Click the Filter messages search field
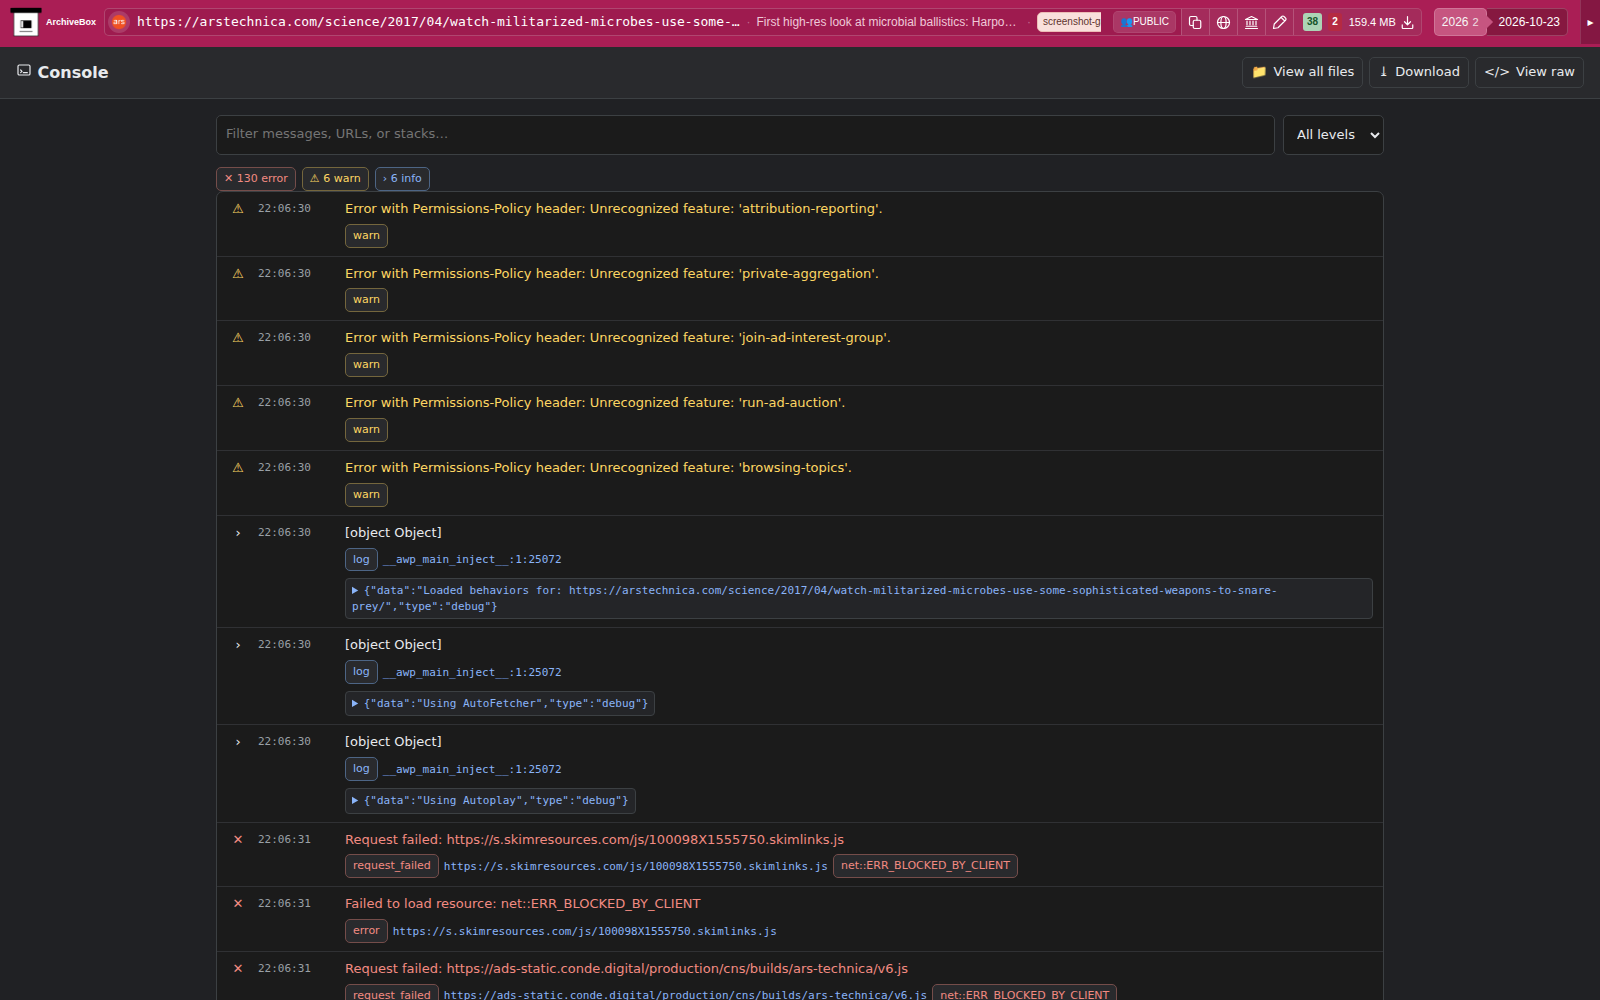Viewport: 1600px width, 1000px height. [x=745, y=135]
